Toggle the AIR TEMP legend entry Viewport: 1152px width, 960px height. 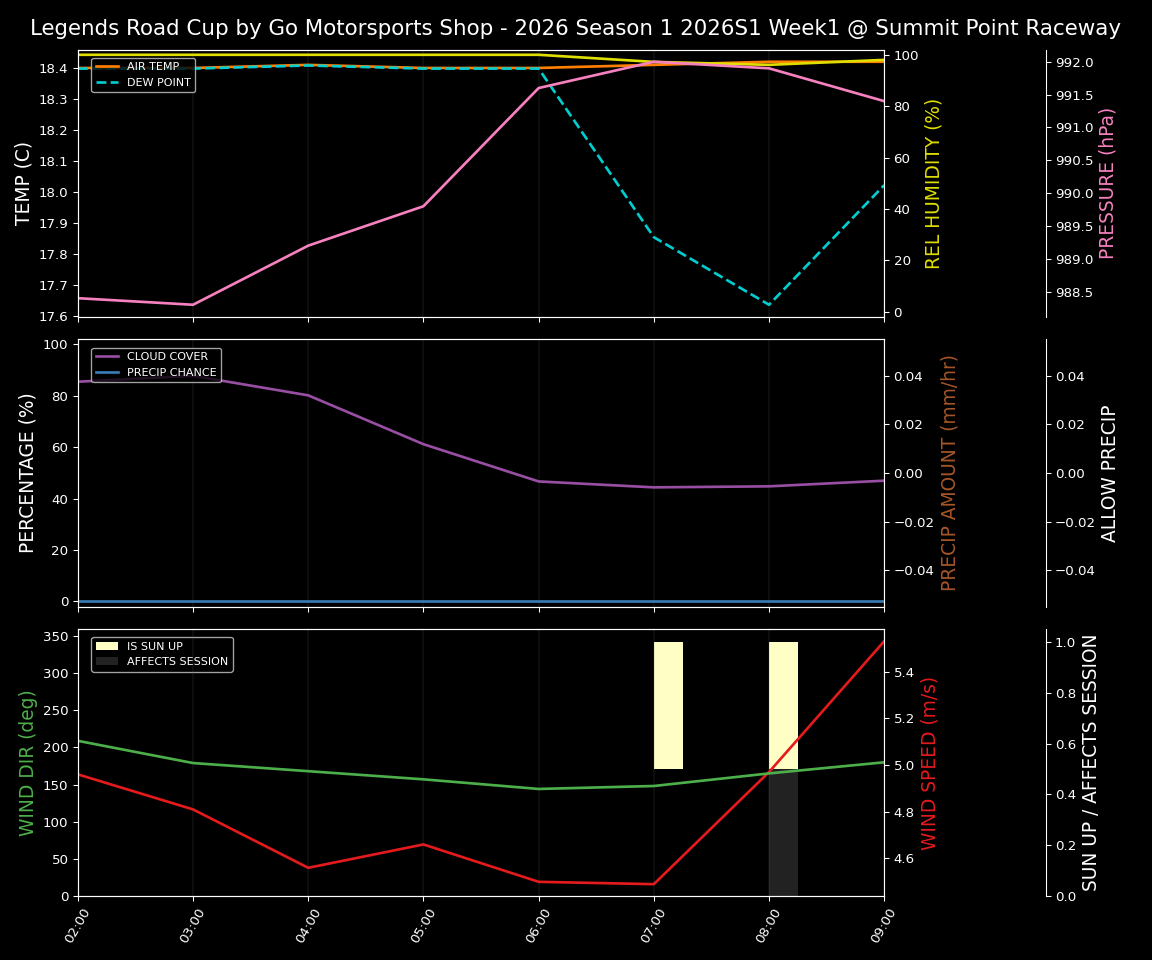pyautogui.click(x=151, y=65)
